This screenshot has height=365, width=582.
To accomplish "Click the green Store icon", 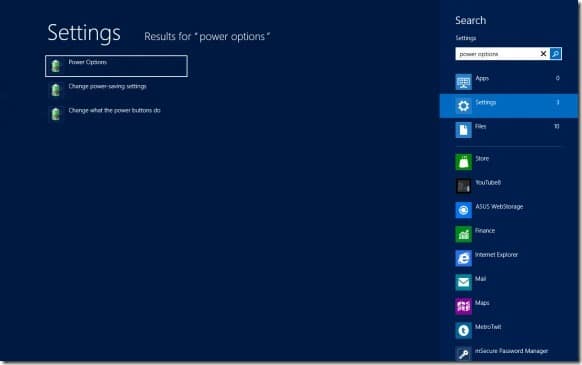I will point(464,162).
